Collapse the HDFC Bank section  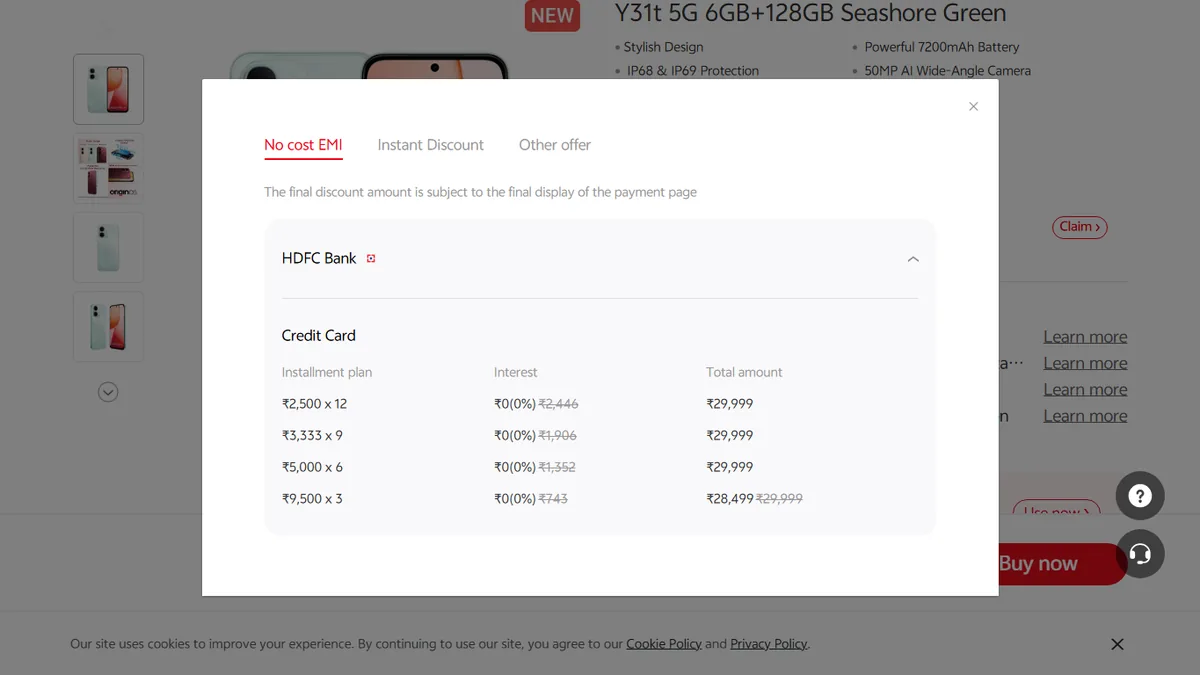click(913, 259)
